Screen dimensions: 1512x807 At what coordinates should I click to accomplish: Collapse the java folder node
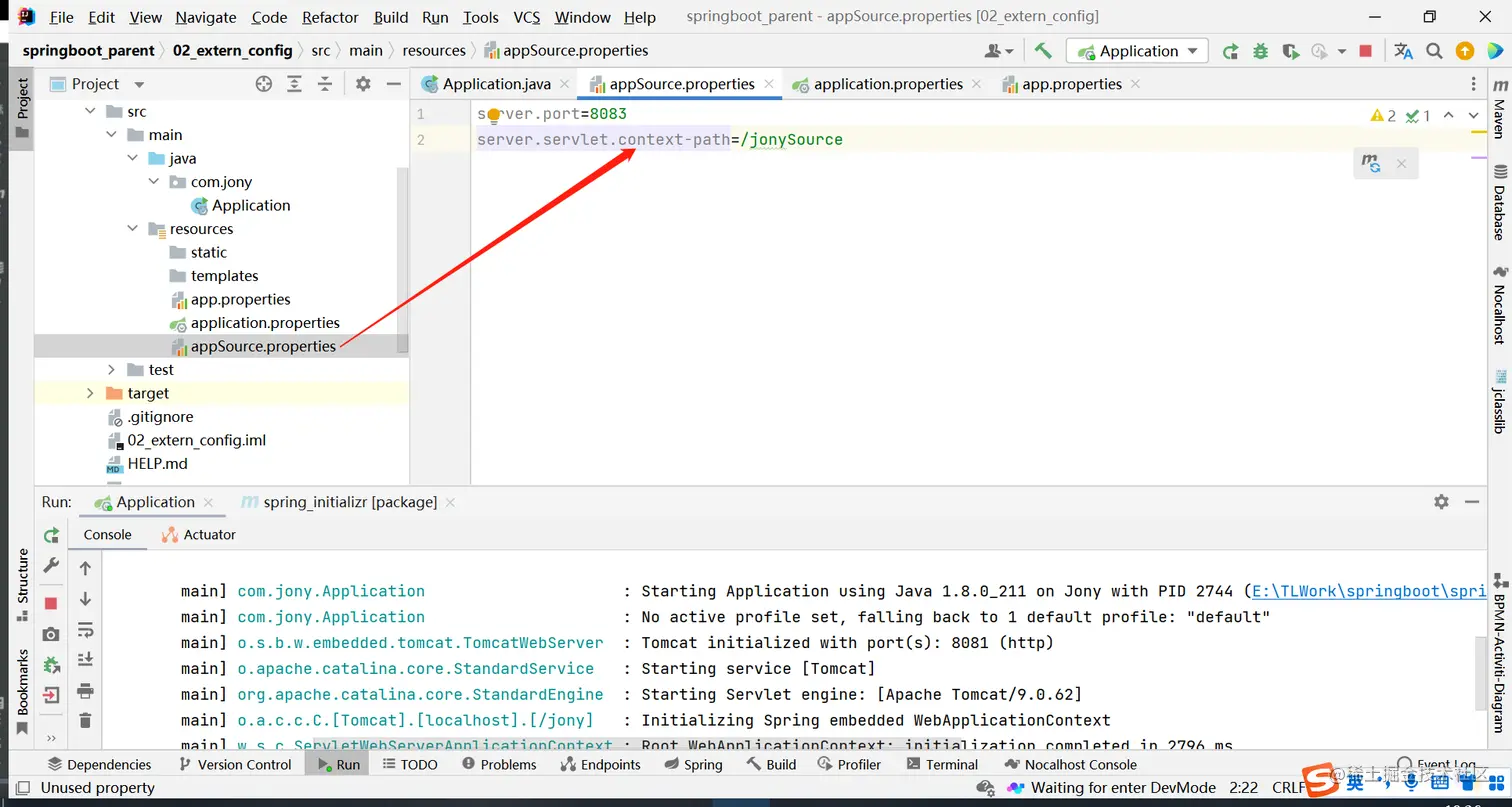coord(132,158)
